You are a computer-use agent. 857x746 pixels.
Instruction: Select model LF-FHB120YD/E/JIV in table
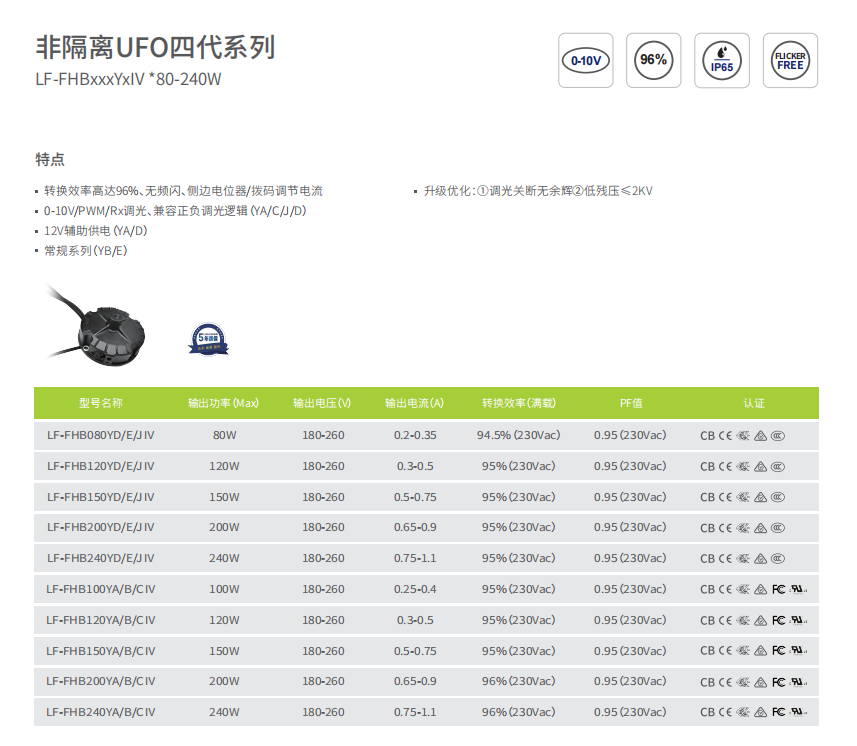pos(100,466)
